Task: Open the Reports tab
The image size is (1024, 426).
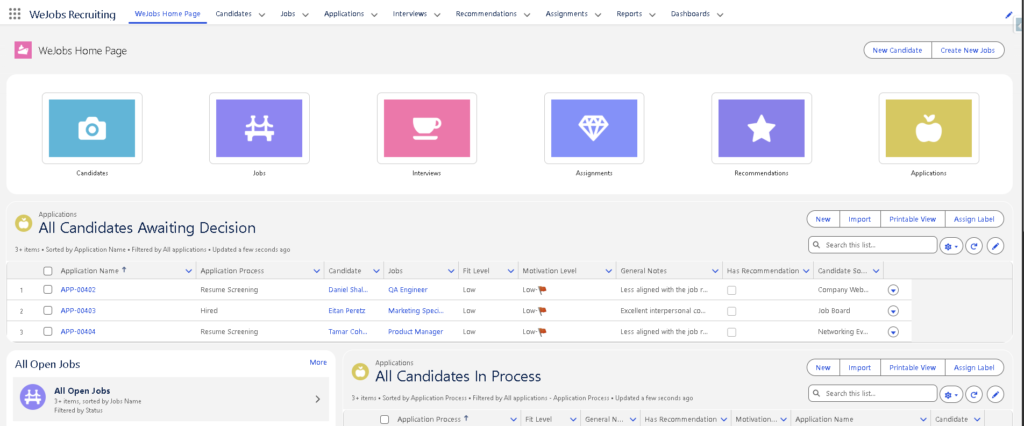Action: pos(629,14)
